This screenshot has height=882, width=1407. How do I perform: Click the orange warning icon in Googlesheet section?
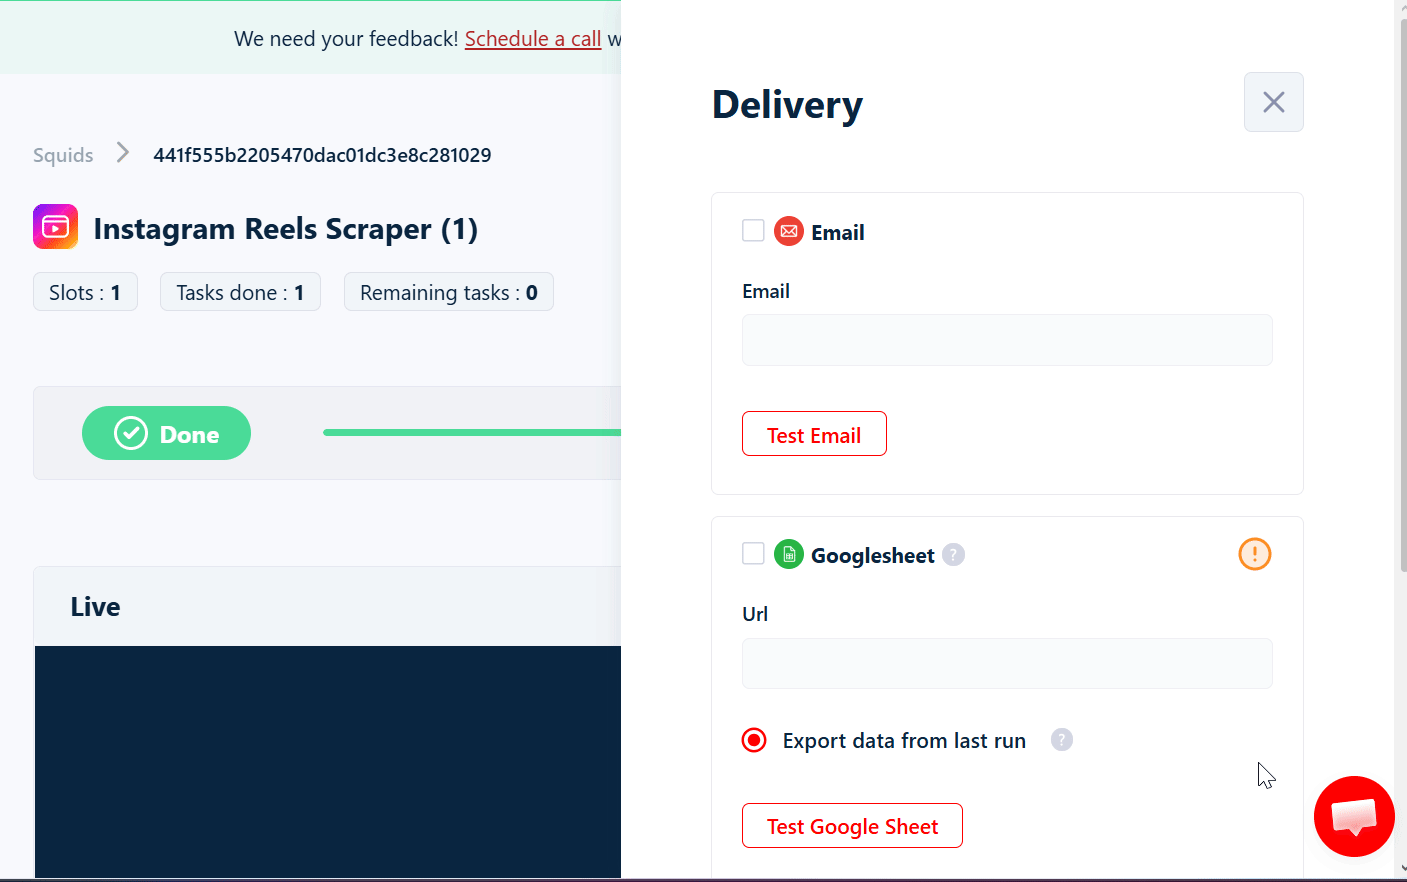(1254, 553)
